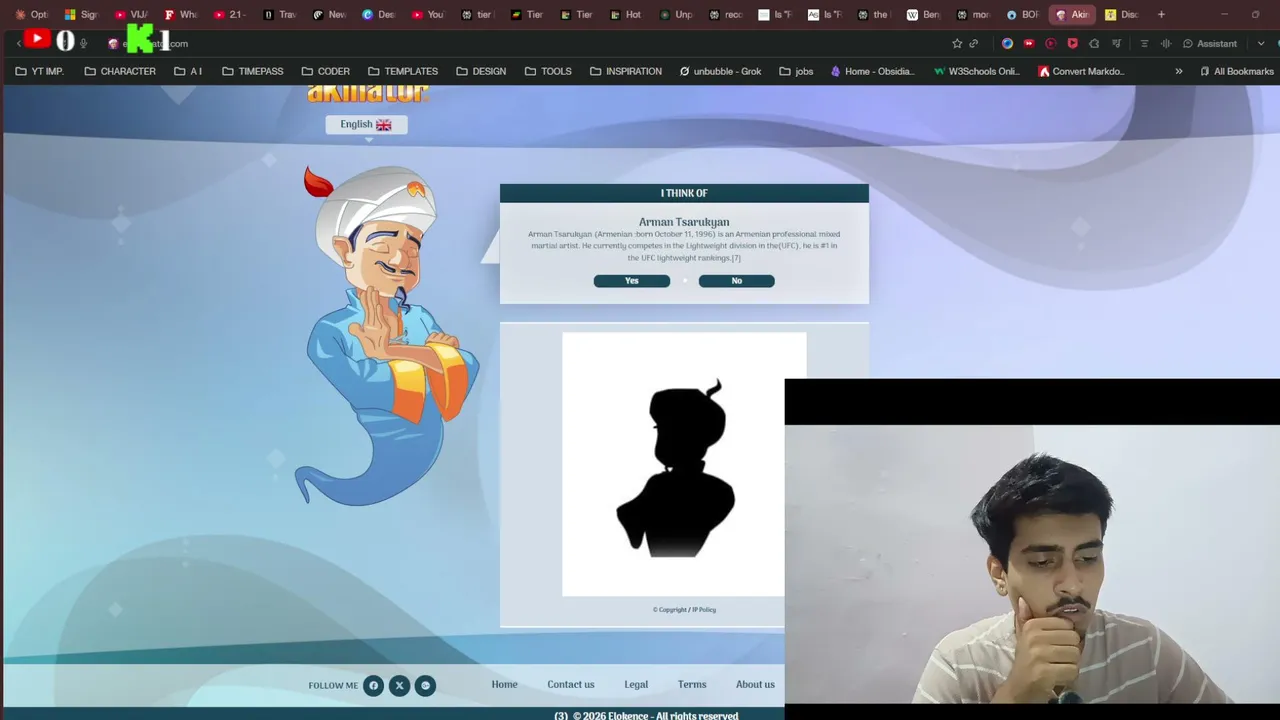Open the X (Twitter) follow icon
The height and width of the screenshot is (720, 1280).
pos(399,685)
